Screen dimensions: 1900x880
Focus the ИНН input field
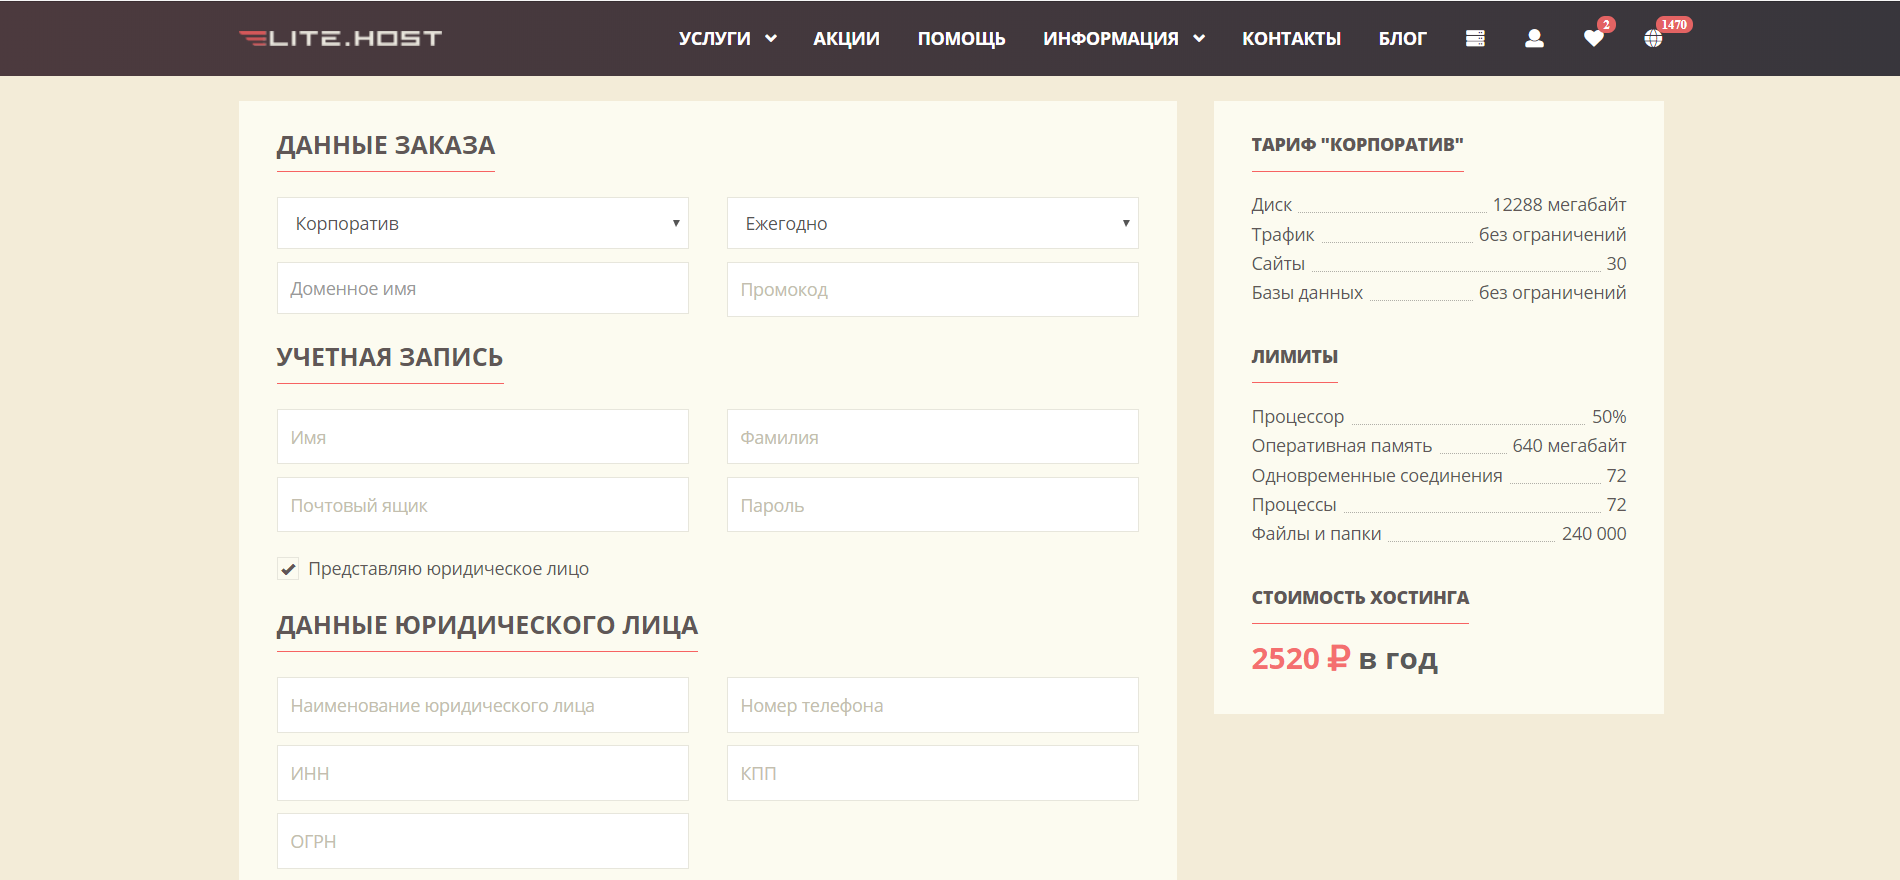click(483, 773)
